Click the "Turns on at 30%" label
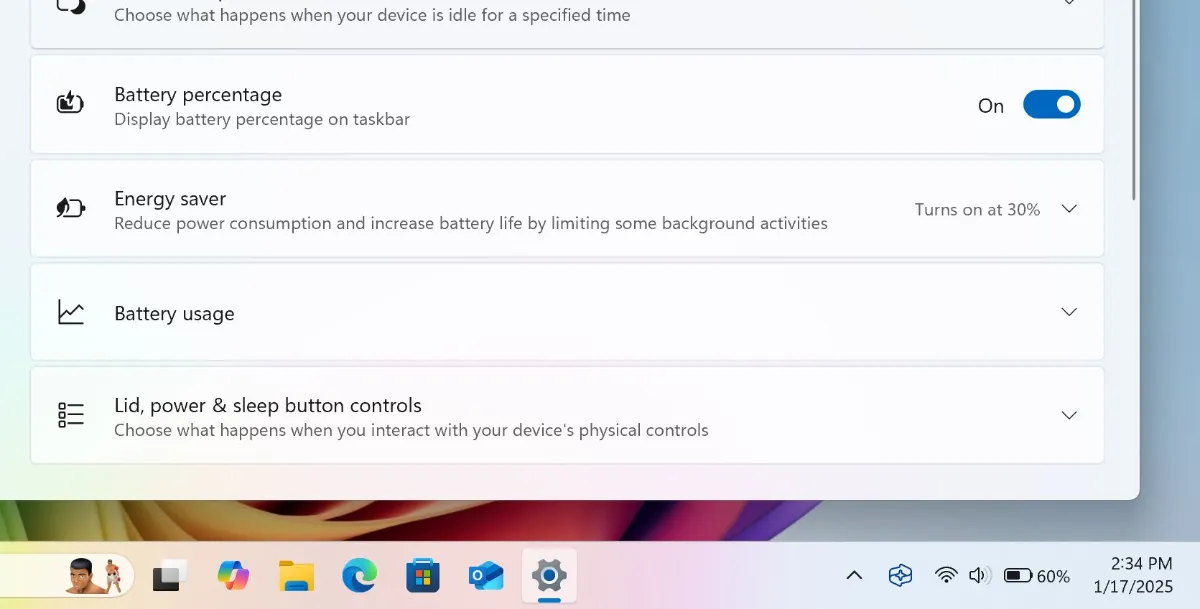 click(977, 209)
